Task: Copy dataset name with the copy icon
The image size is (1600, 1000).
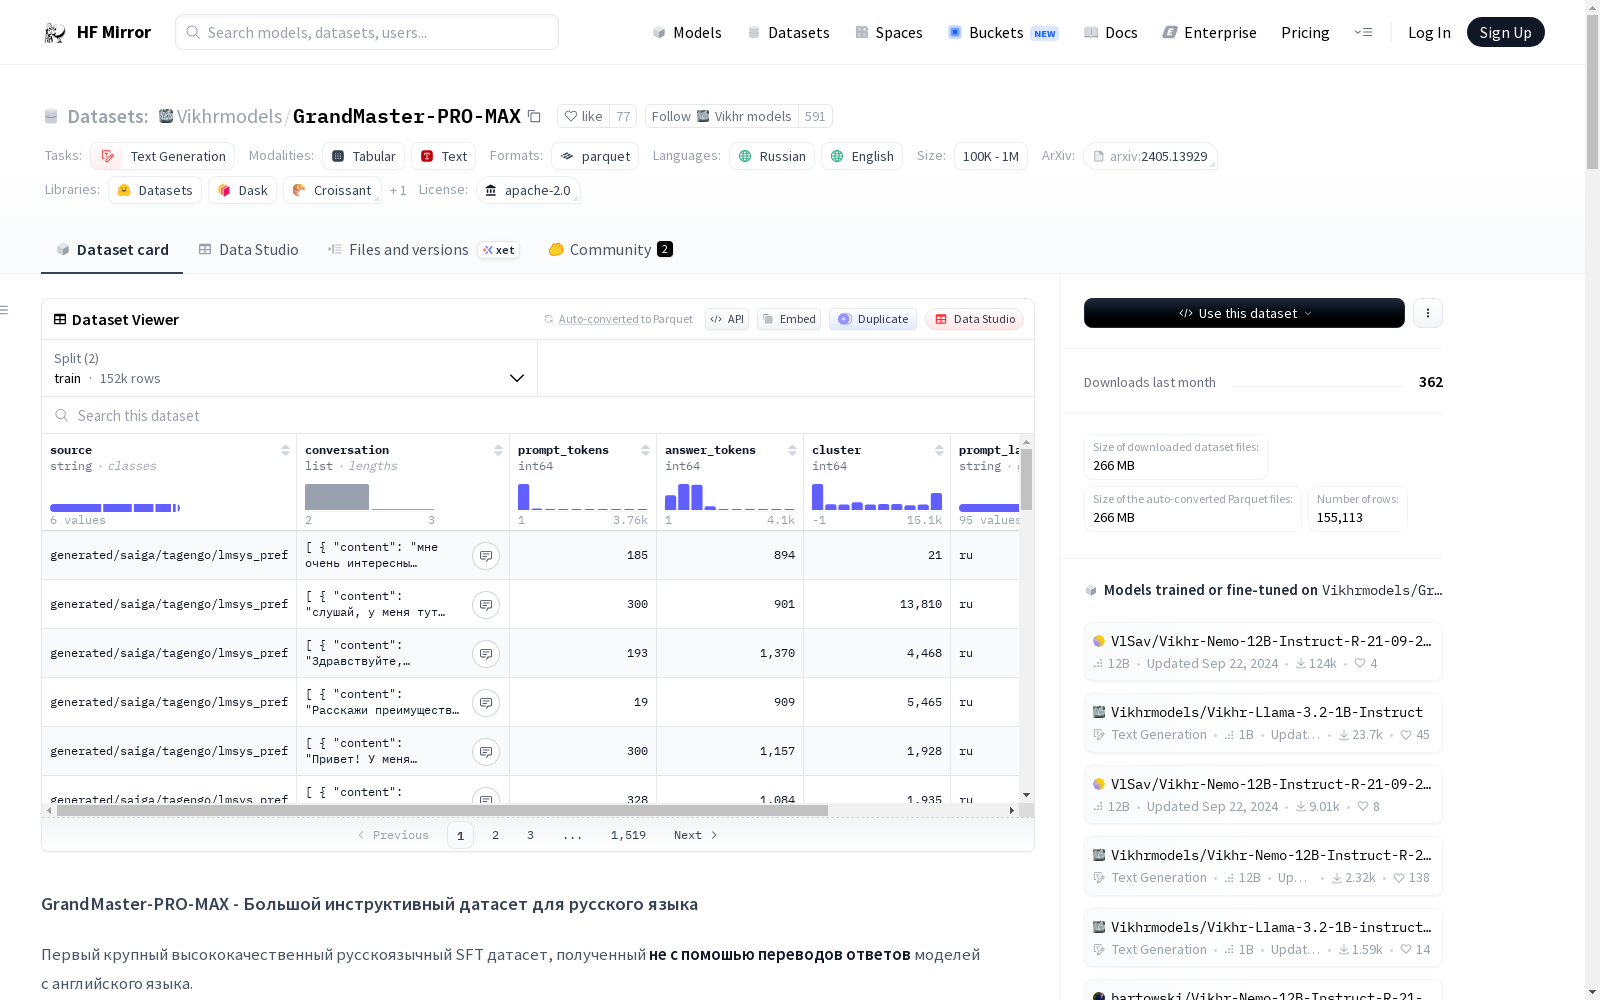Action: click(534, 117)
